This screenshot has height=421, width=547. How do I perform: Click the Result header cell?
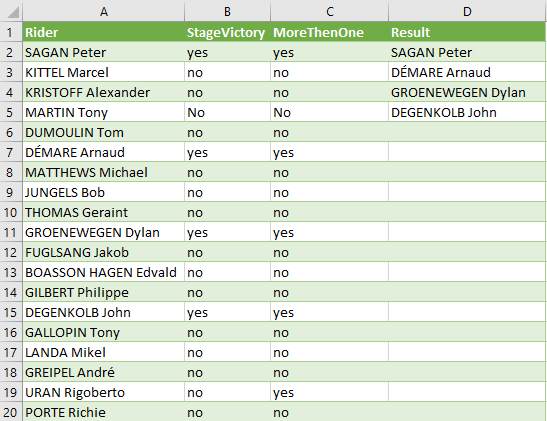coord(467,32)
